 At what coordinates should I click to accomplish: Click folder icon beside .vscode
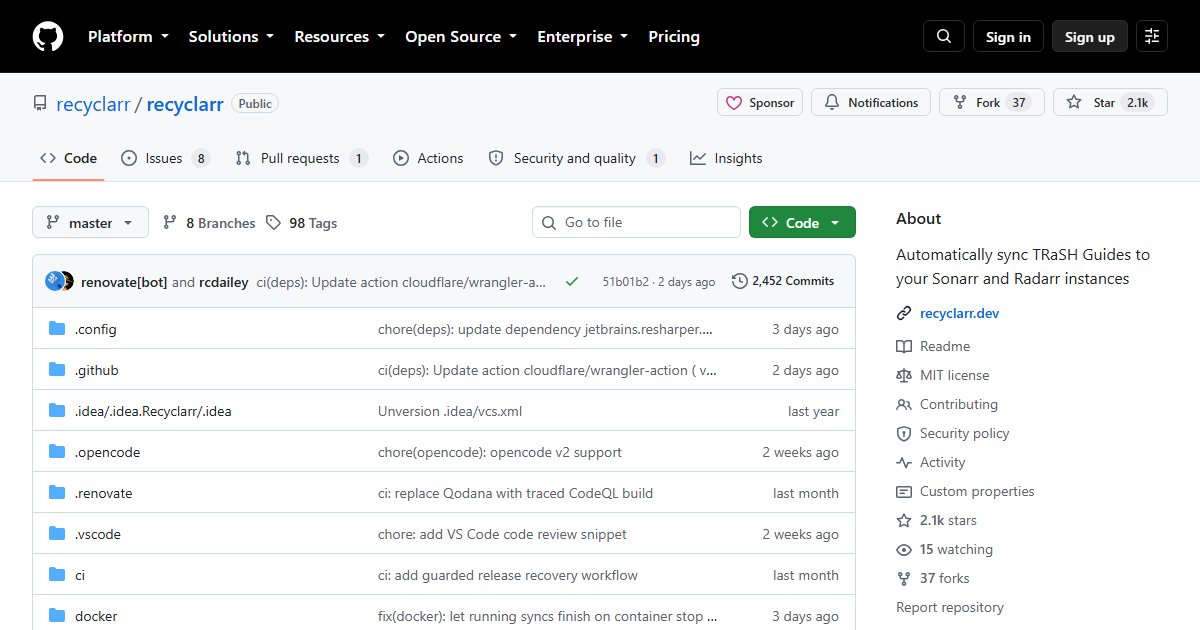tap(57, 534)
